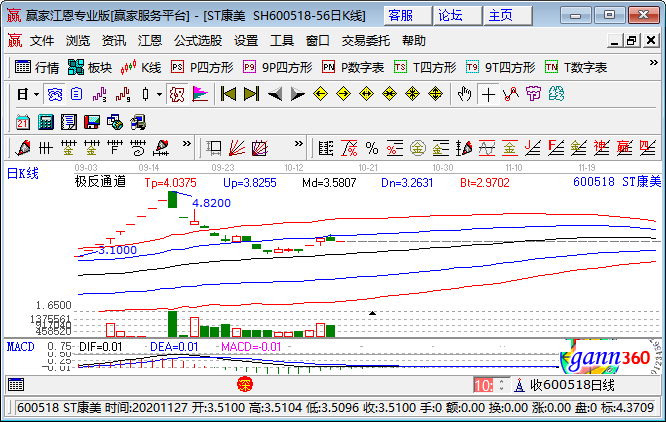Toggle the red 极 channel indicator button
This screenshot has width=666, height=422.
(177, 94)
